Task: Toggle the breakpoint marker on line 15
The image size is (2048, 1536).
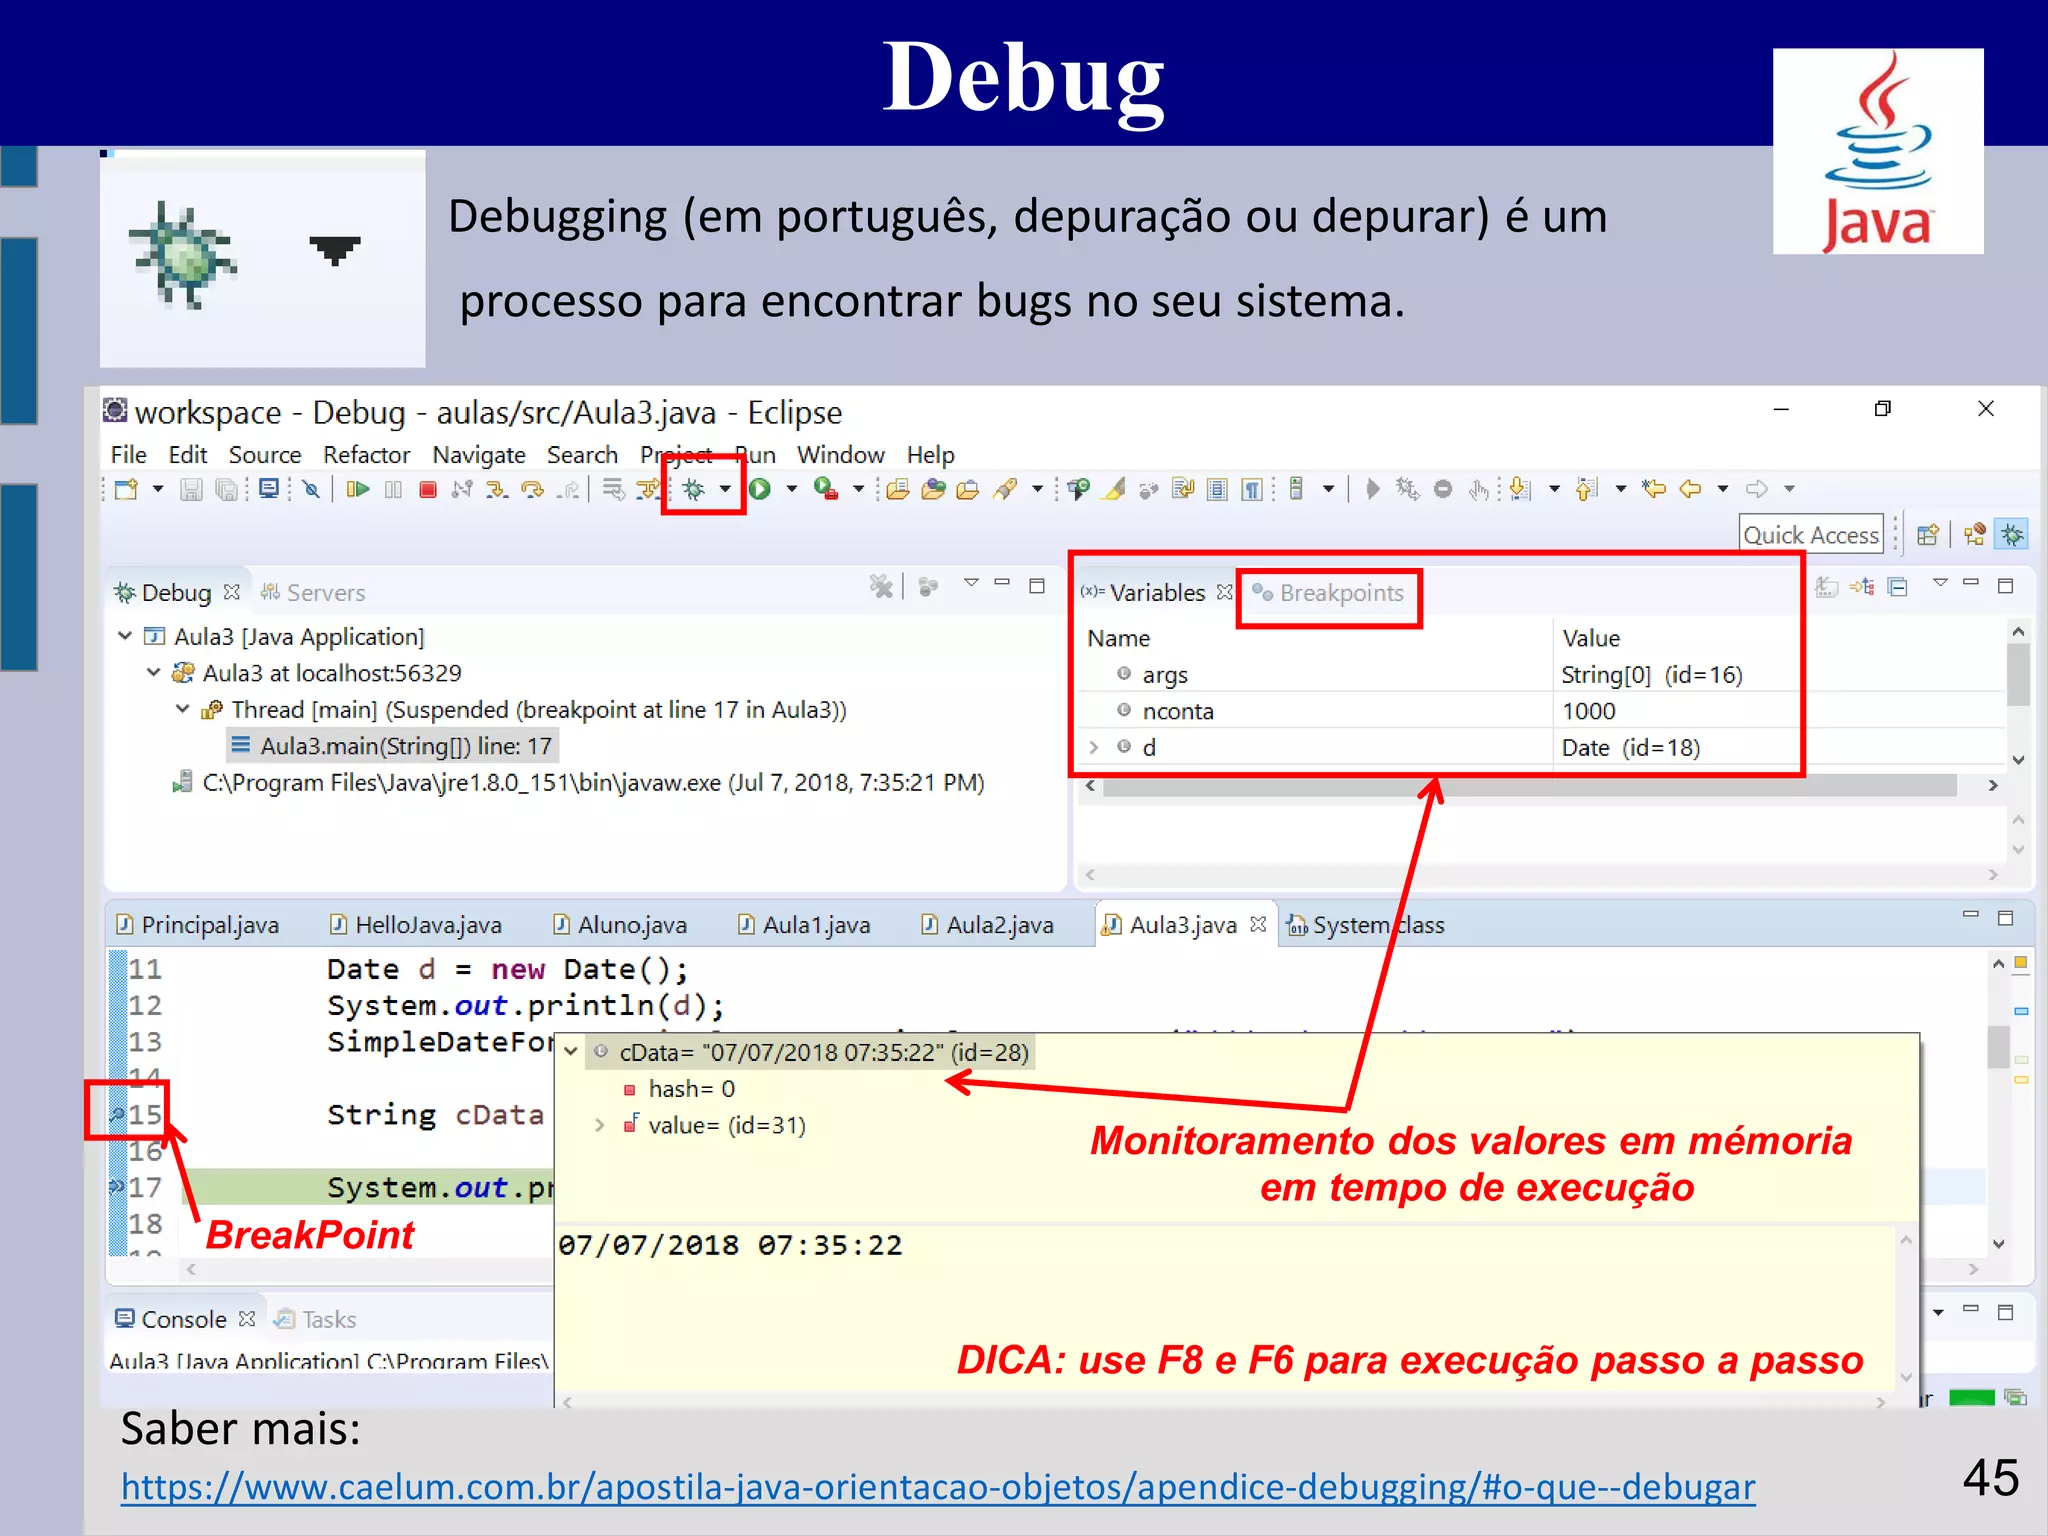Action: pos(117,1114)
